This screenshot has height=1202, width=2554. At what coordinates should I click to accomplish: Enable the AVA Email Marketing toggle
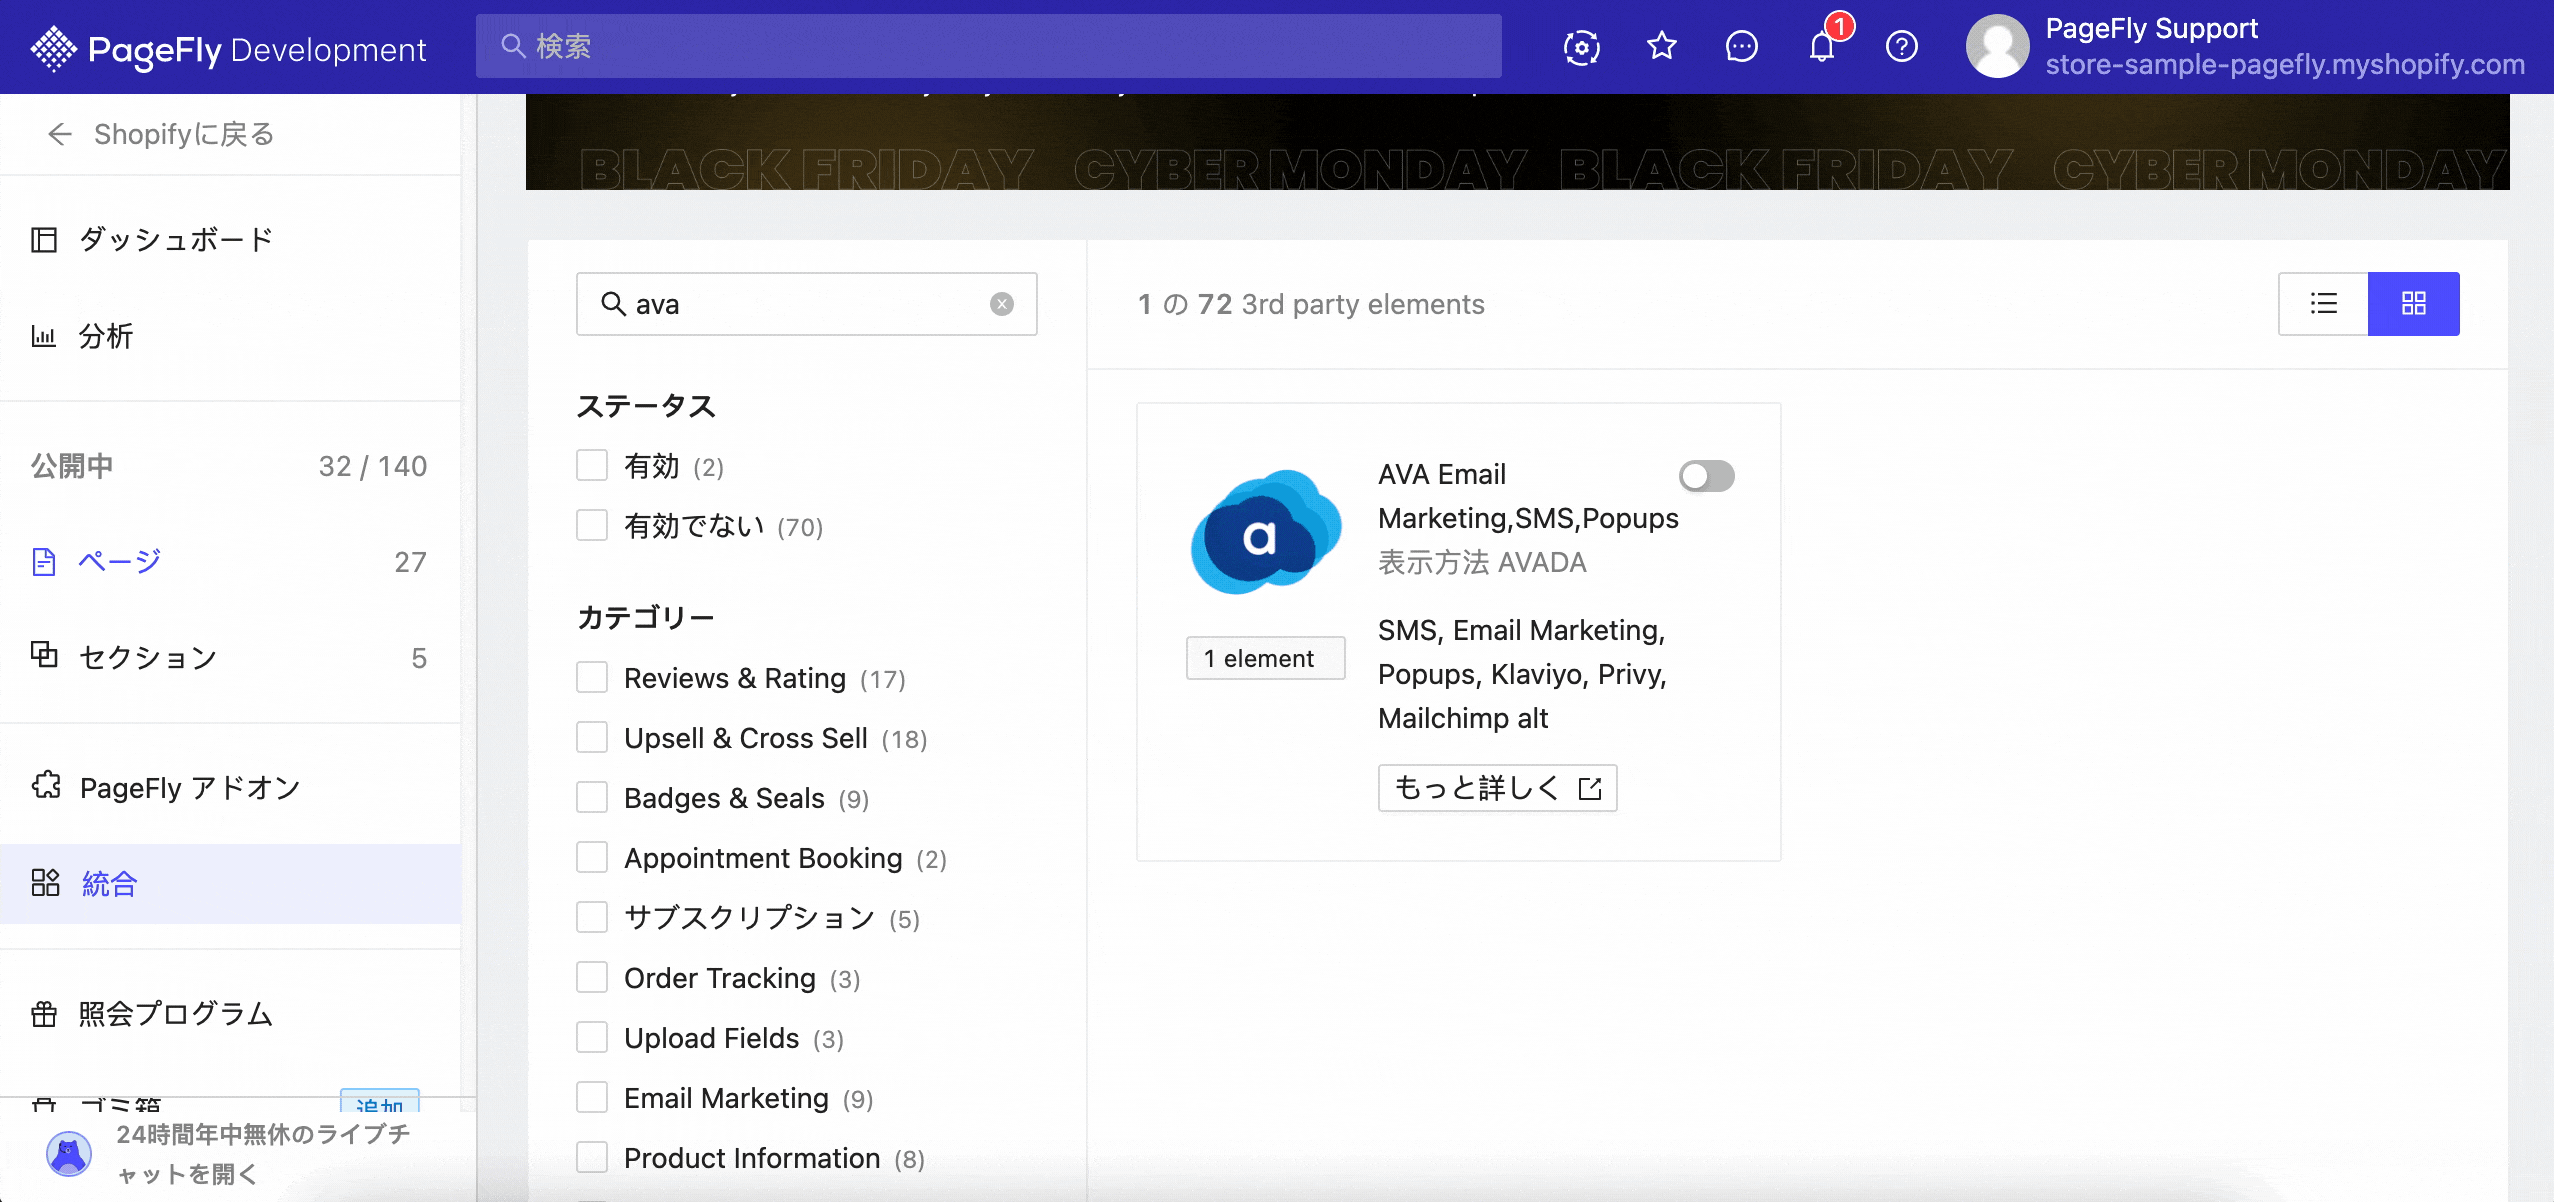point(1706,476)
